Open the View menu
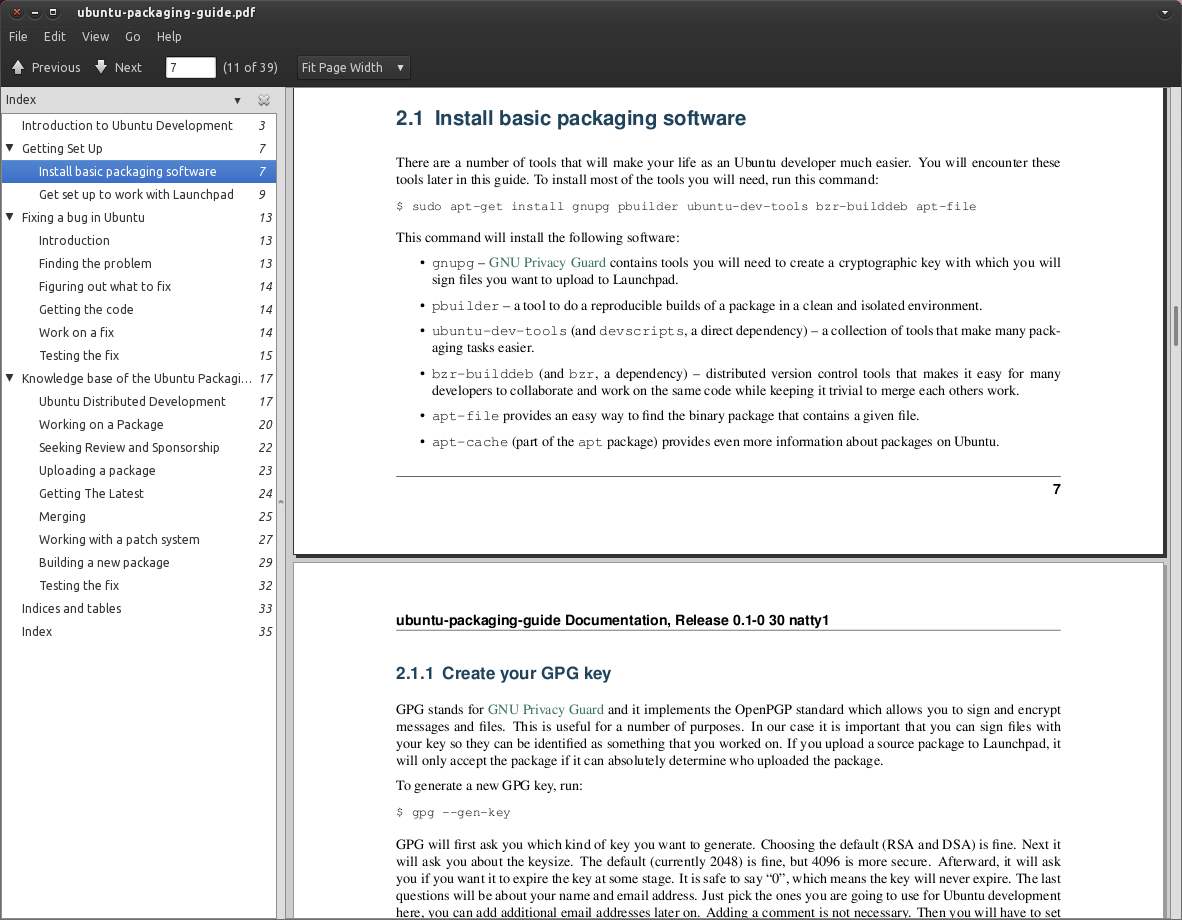Screen dimensions: 1182x920 (95, 36)
